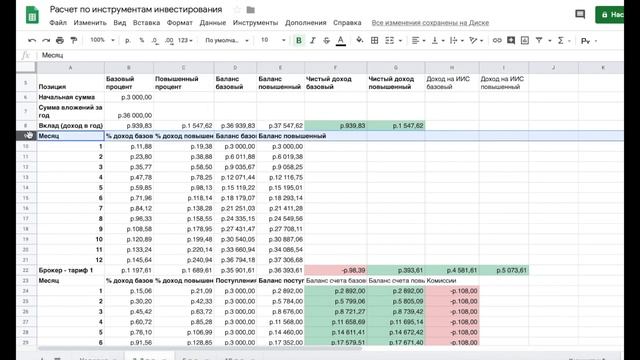The image size is (640, 360).
Task: Click the Filter funnel icon
Action: (539, 40)
